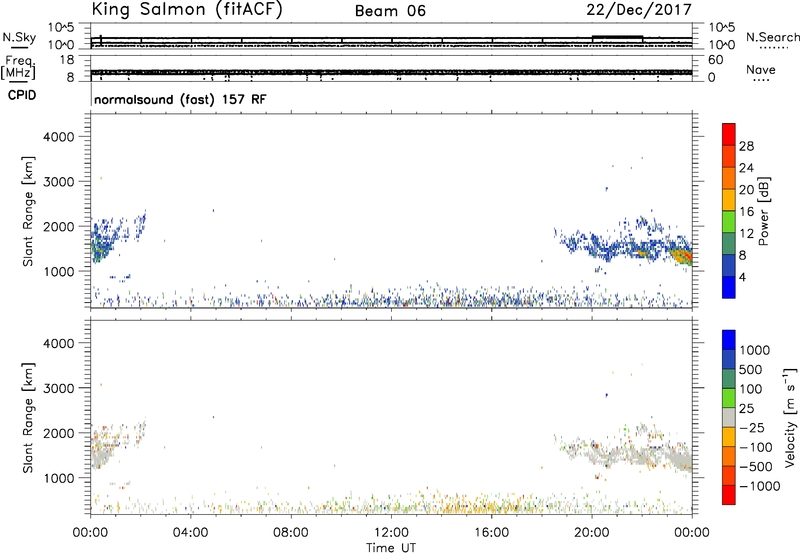Click '3000' range tick in the power panel

tap(59, 182)
